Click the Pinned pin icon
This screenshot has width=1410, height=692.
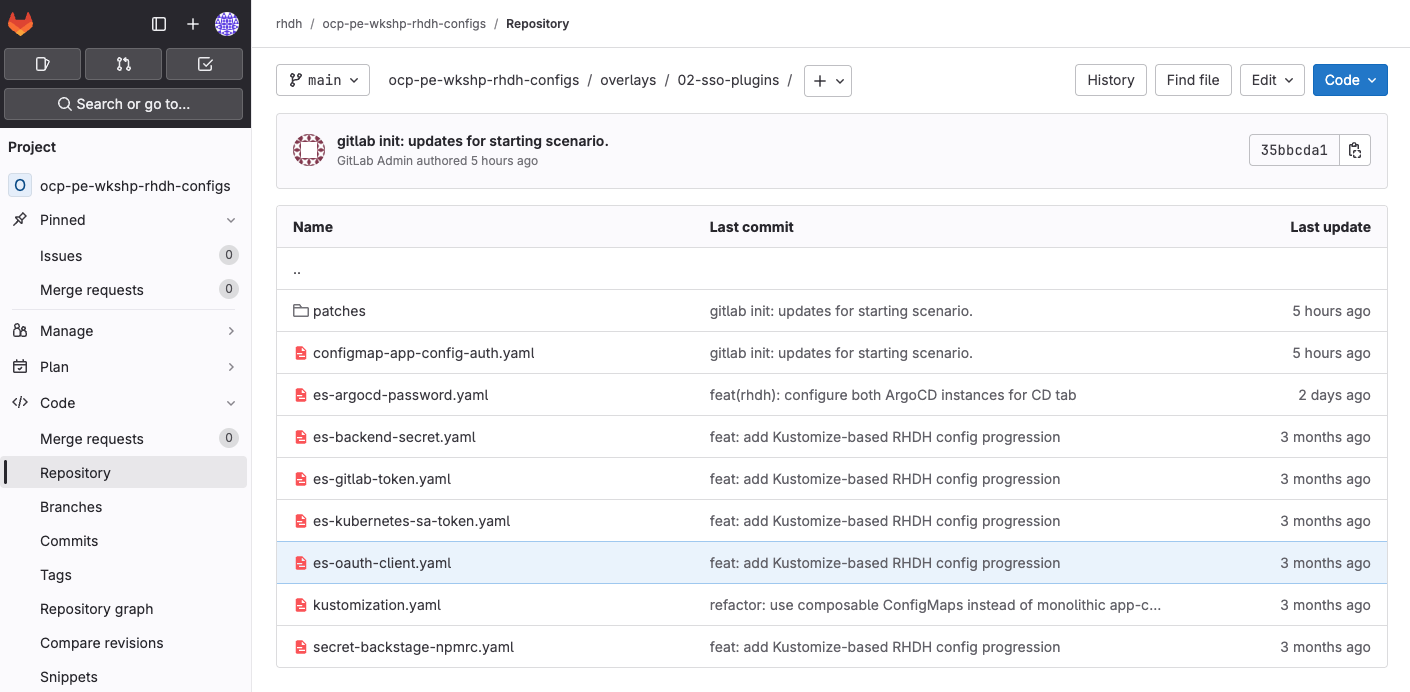[x=20, y=220]
